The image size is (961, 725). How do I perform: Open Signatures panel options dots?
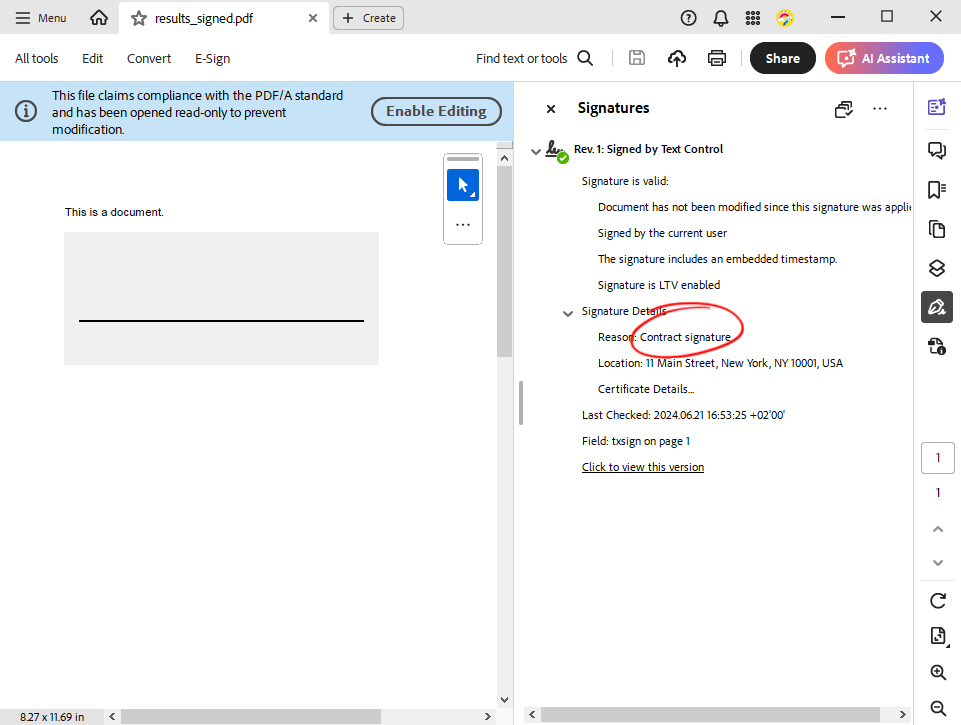879,108
